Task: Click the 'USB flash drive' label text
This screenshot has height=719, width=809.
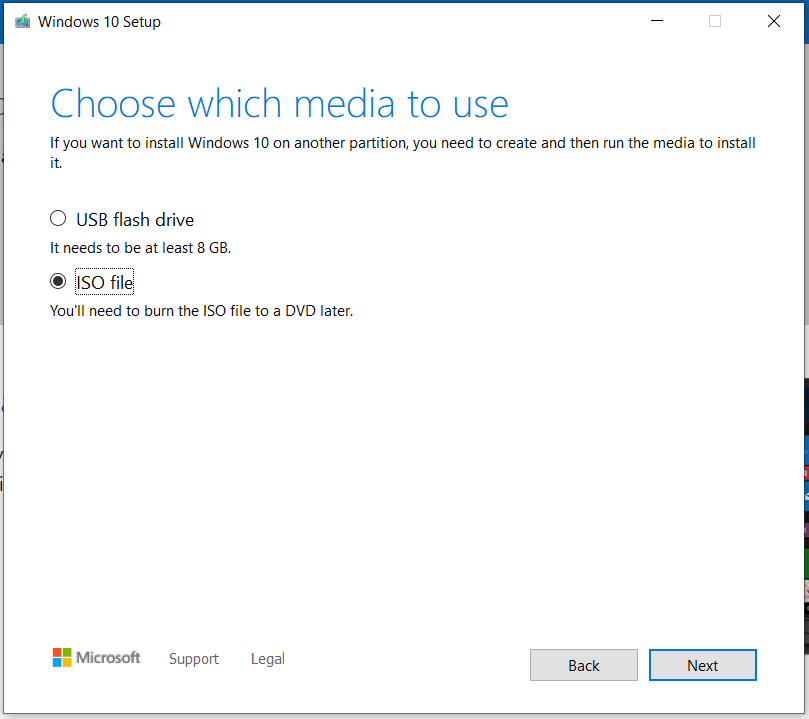Action: coord(135,220)
